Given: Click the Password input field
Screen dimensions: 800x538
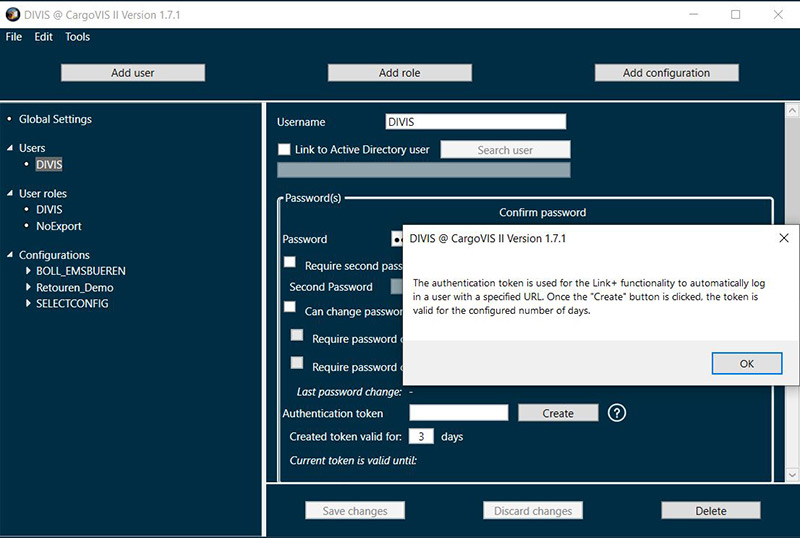Looking at the screenshot, I should click(397, 239).
